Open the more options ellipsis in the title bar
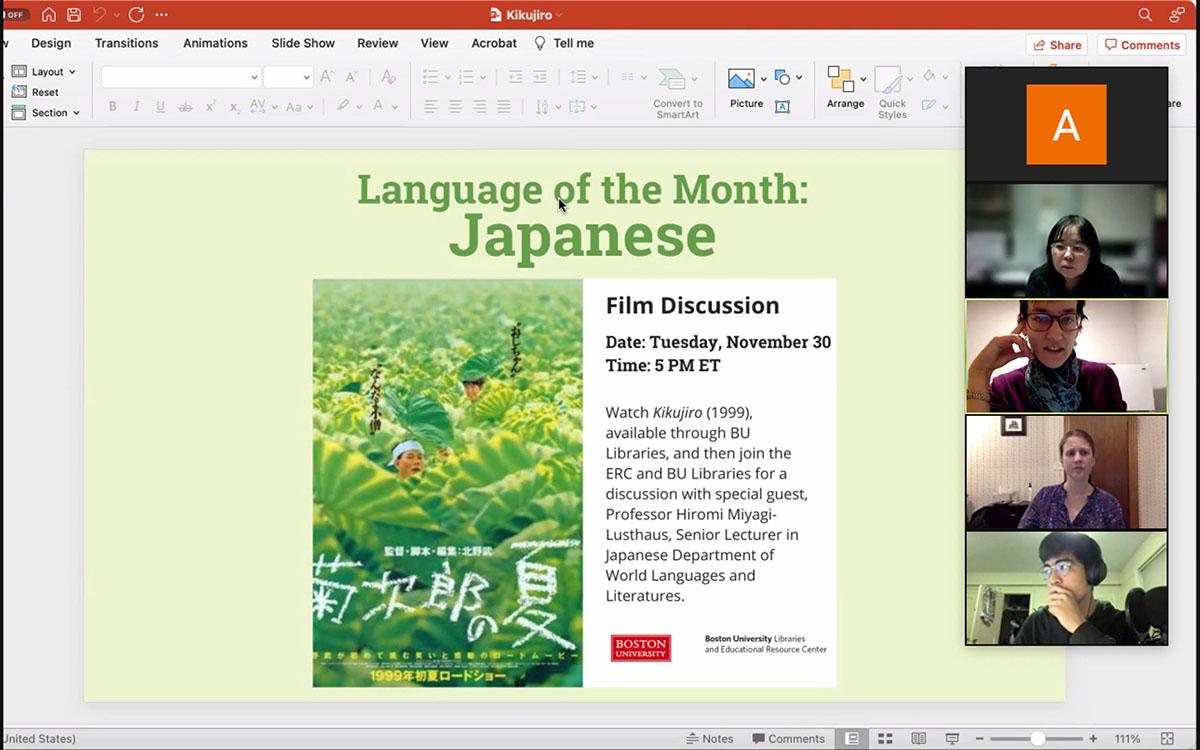This screenshot has width=1200, height=750. (x=162, y=14)
